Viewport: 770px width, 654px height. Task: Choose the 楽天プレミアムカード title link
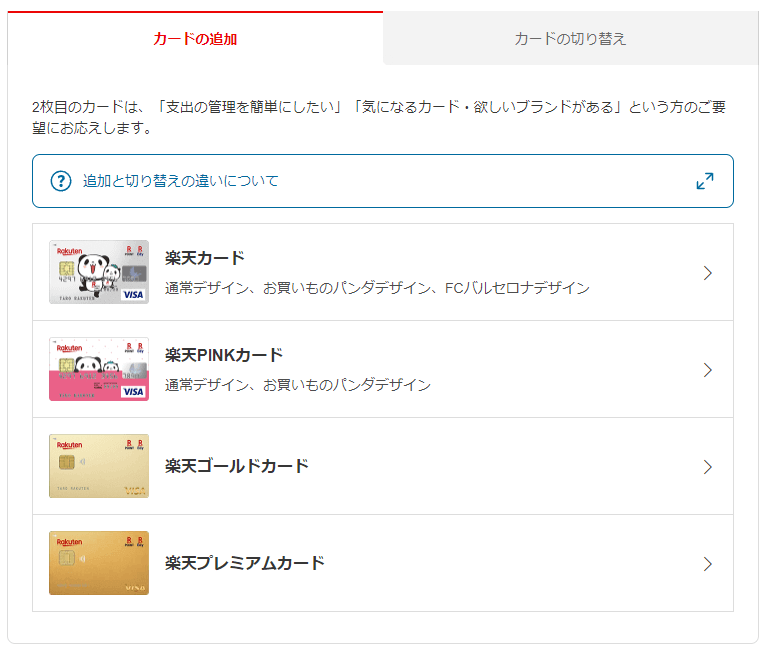point(245,563)
